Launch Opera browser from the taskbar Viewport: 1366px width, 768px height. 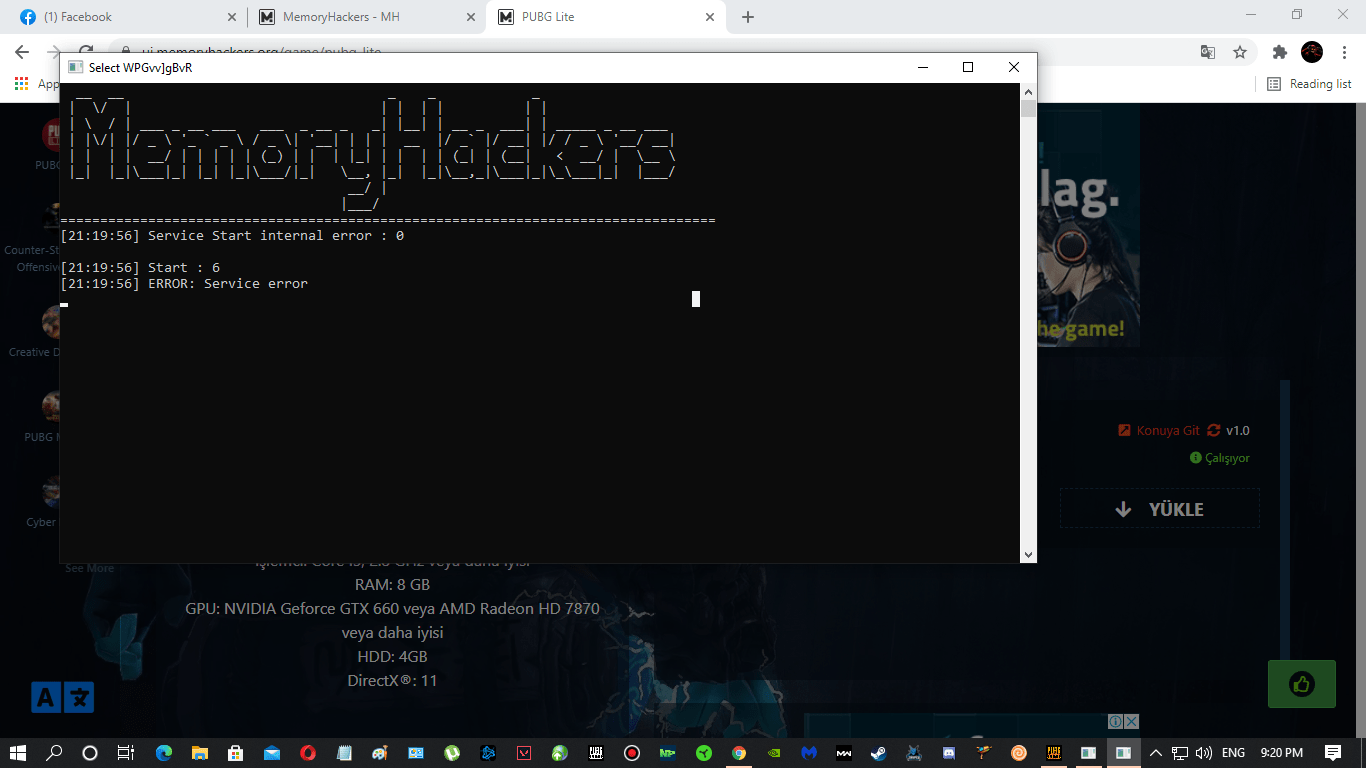[x=308, y=753]
